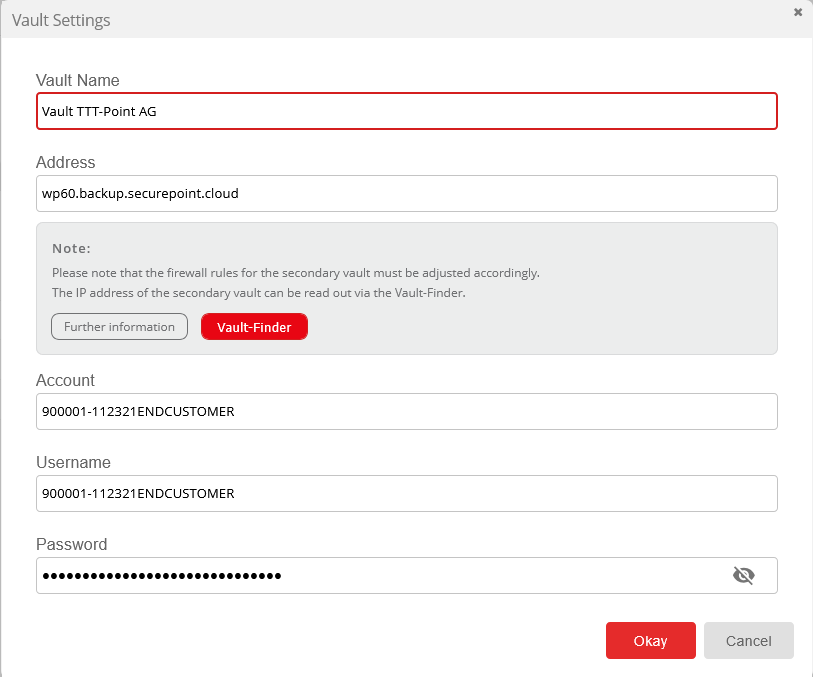
Task: Click the firewall rules note sentence
Action: pos(296,272)
